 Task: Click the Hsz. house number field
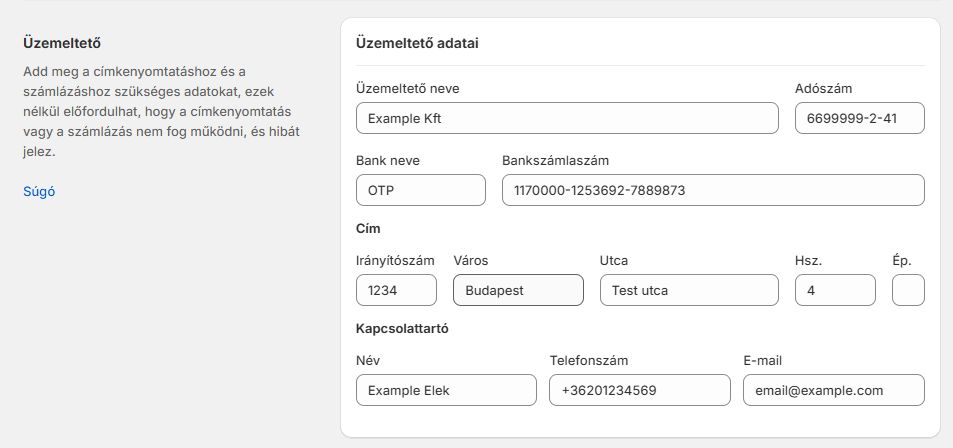[835, 291]
